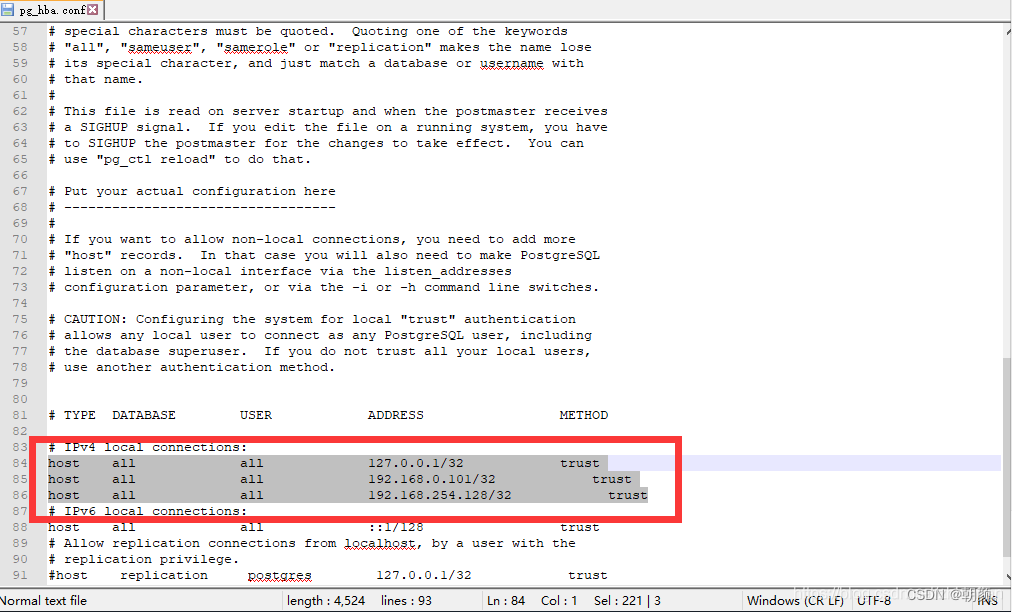Click '"pg_ctl reload"' on line 65
The height and width of the screenshot is (612, 1012).
tap(156, 159)
